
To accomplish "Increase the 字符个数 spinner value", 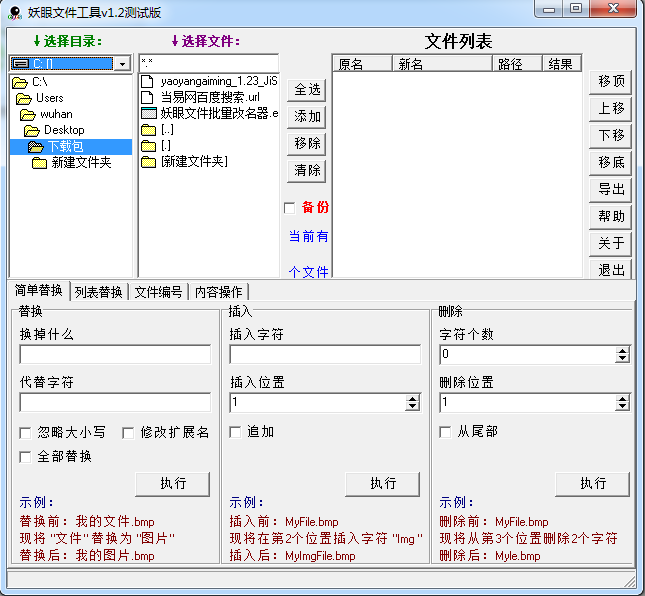I will click(622, 350).
